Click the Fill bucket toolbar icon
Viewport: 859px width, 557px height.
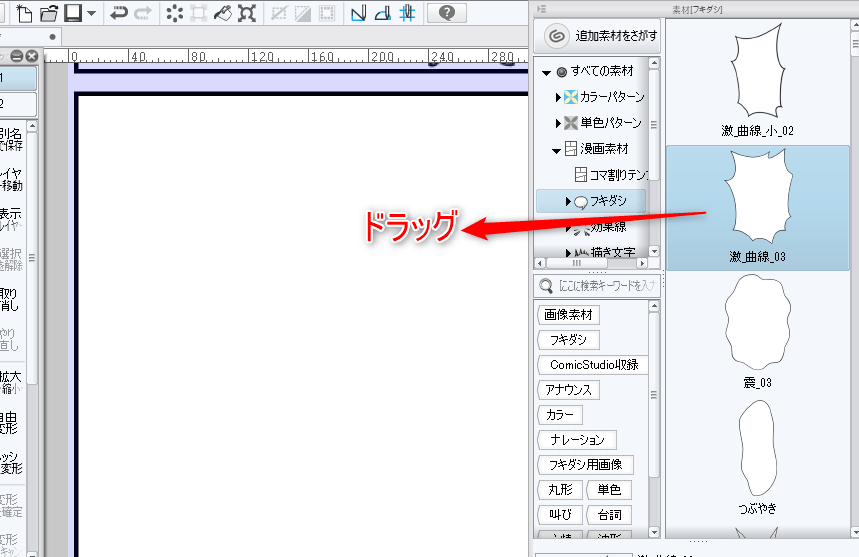click(x=222, y=13)
